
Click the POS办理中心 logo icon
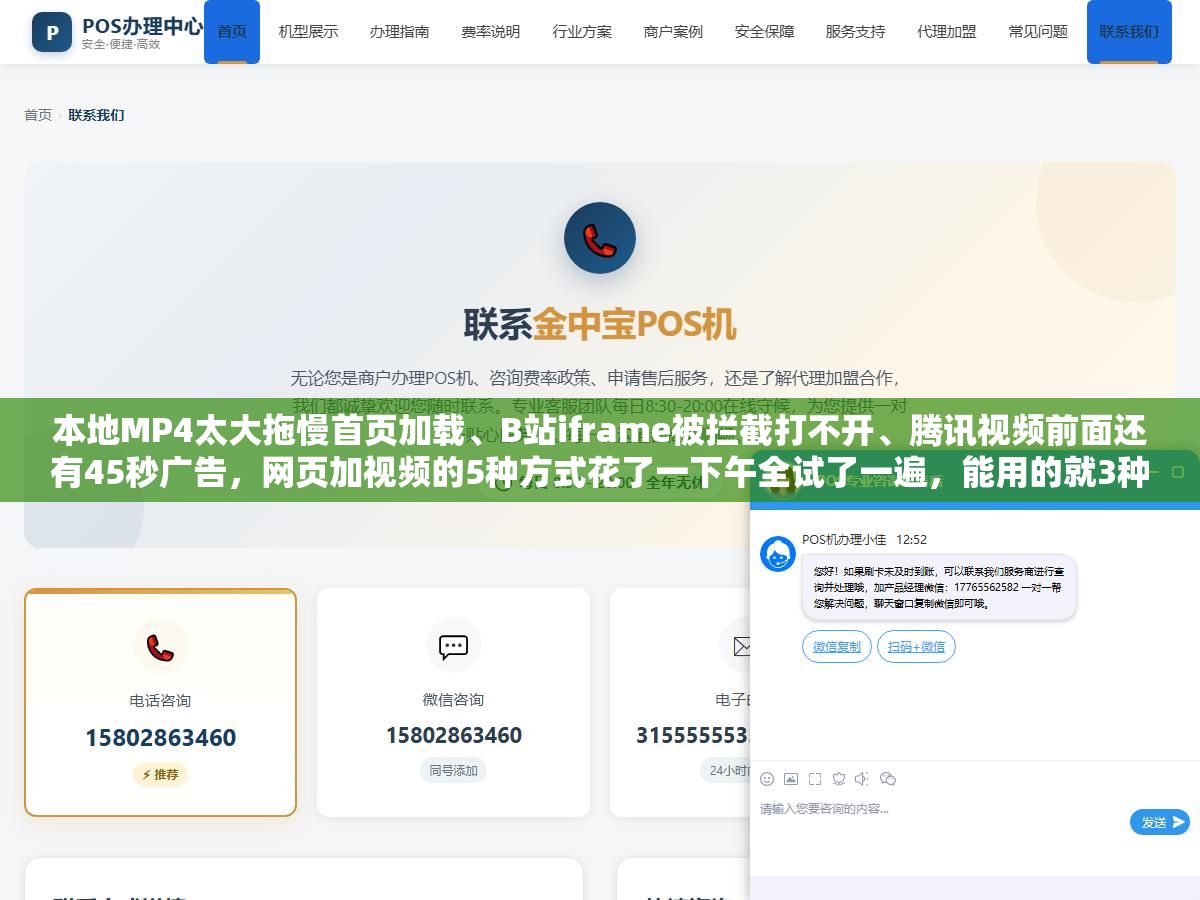[52, 32]
